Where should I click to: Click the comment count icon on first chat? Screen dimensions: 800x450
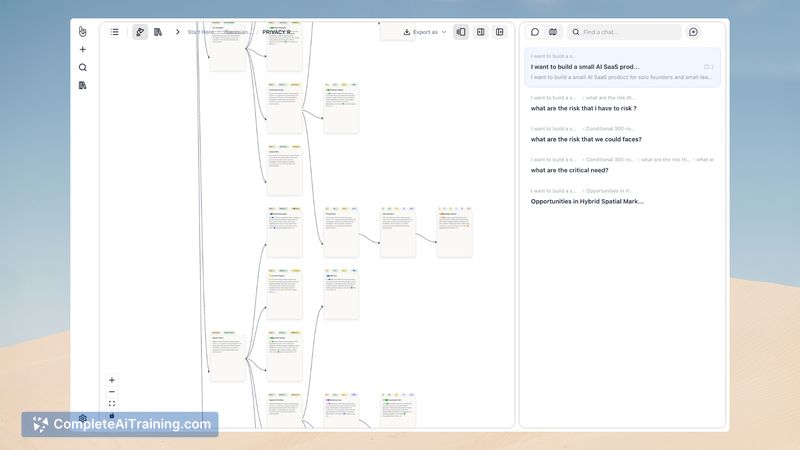(709, 67)
